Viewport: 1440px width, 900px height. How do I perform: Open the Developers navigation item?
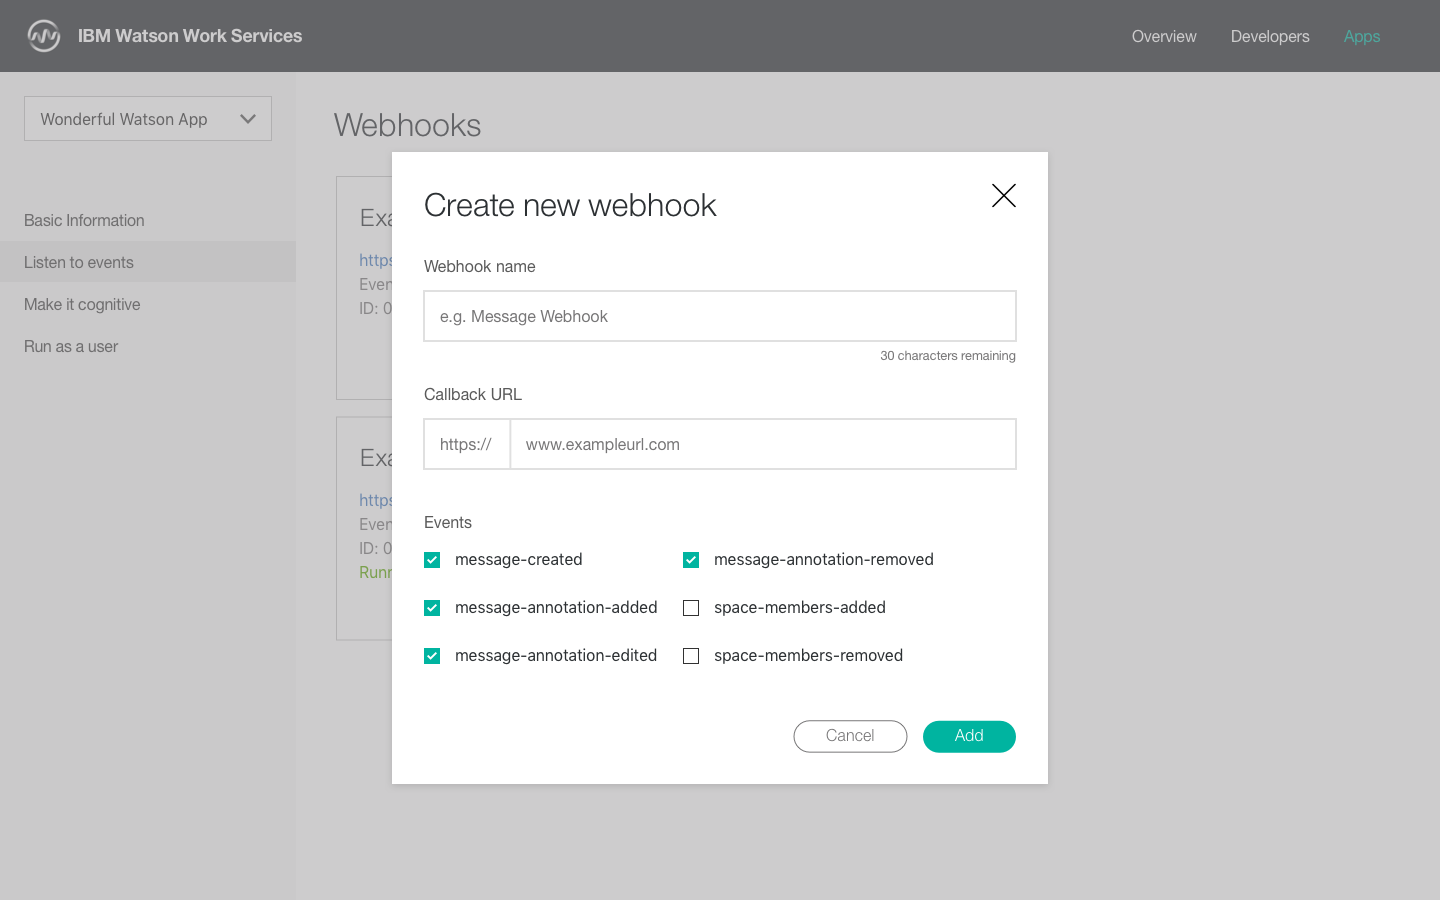pyautogui.click(x=1270, y=36)
